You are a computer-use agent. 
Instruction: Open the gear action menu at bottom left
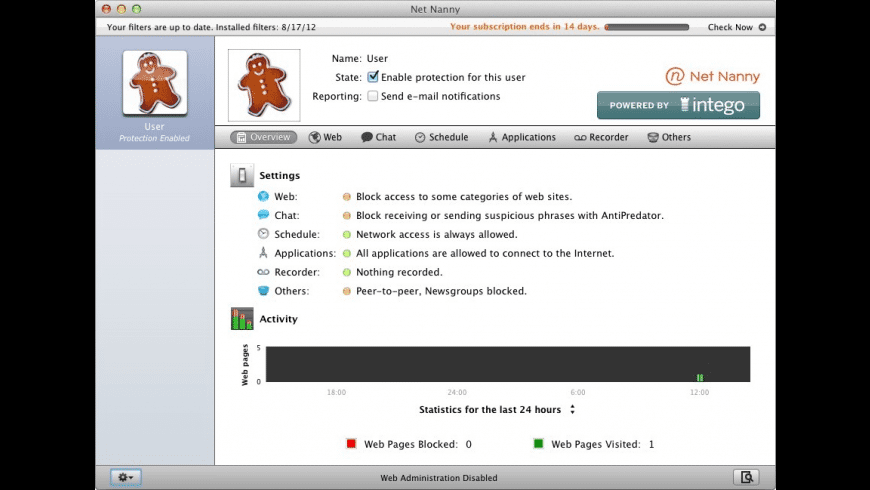point(125,477)
